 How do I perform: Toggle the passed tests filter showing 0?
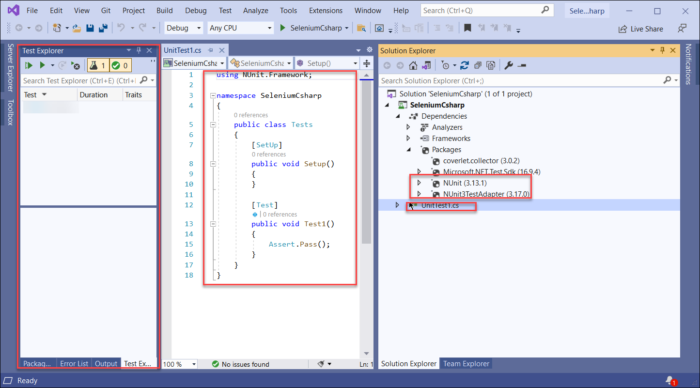pyautogui.click(x=120, y=66)
